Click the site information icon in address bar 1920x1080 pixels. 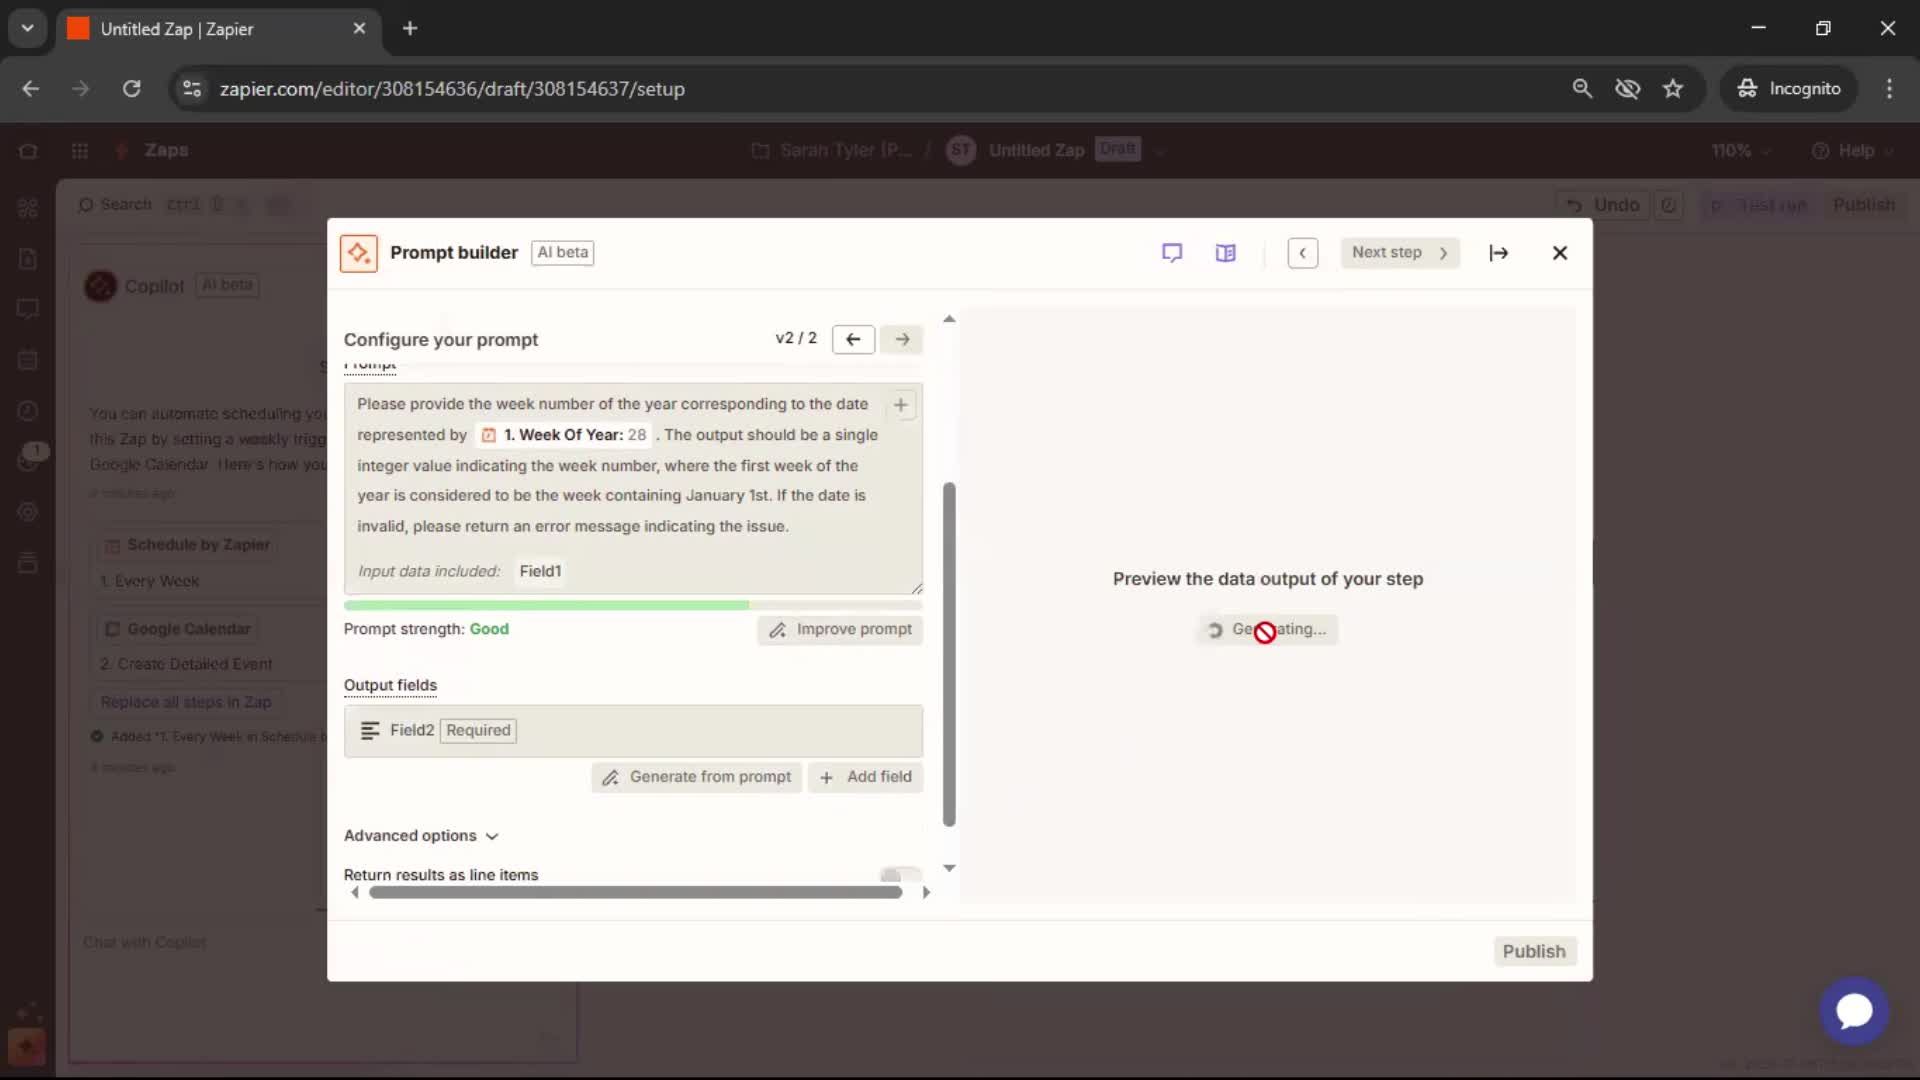tap(191, 89)
